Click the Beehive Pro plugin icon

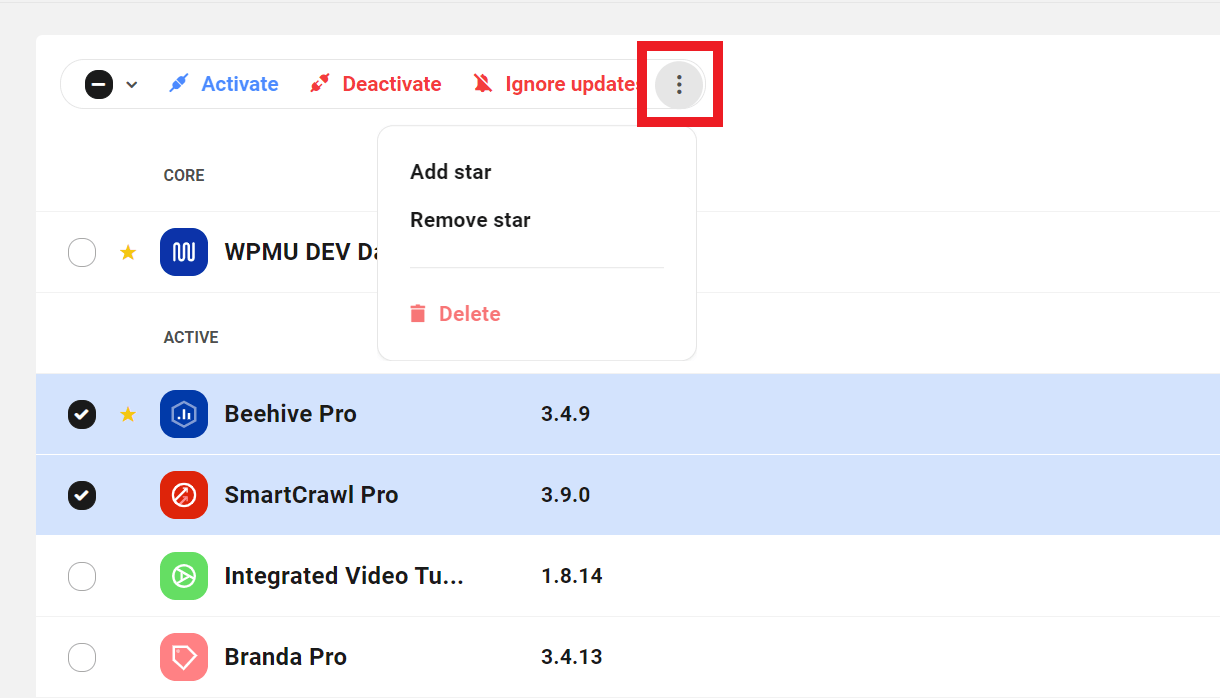point(184,414)
